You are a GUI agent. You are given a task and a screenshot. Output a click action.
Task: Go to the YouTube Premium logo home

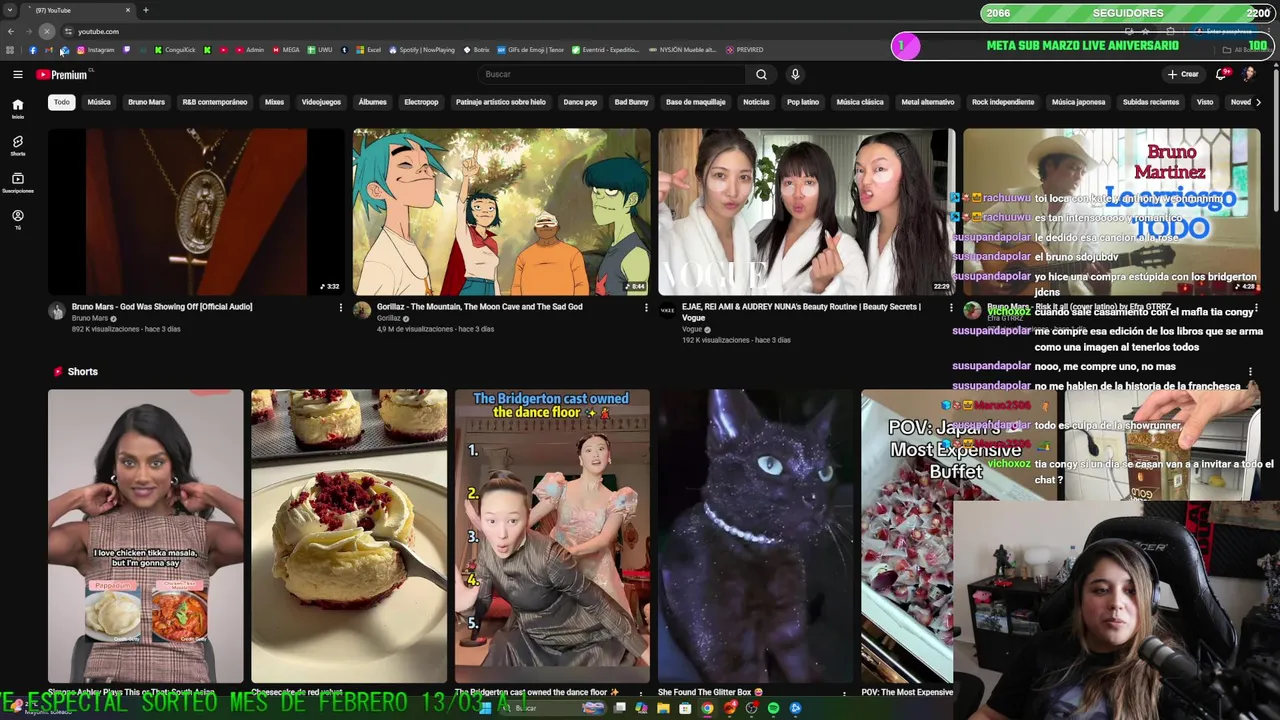click(62, 75)
